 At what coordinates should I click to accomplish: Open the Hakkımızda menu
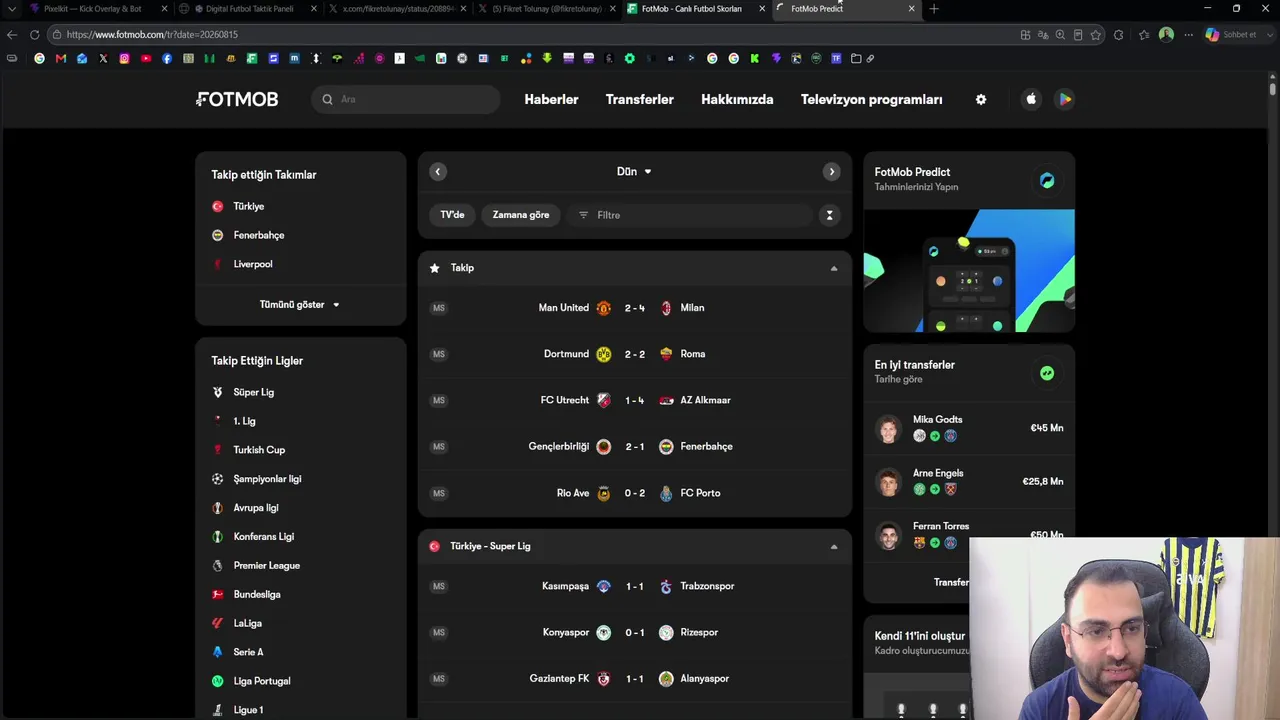[x=737, y=99]
